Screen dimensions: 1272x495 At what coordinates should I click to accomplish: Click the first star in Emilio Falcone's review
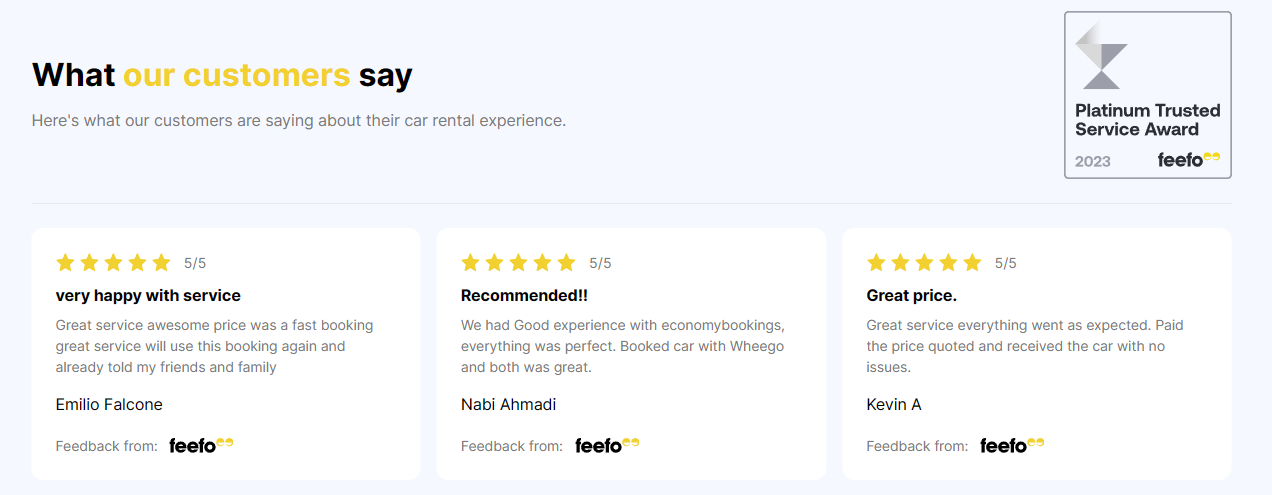[x=66, y=263]
